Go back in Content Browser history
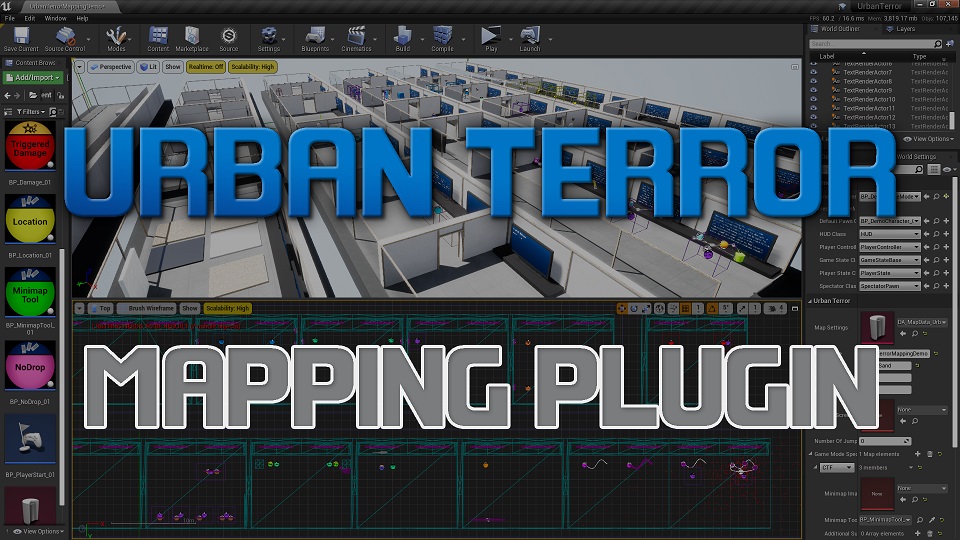The image size is (960, 540). [7, 96]
